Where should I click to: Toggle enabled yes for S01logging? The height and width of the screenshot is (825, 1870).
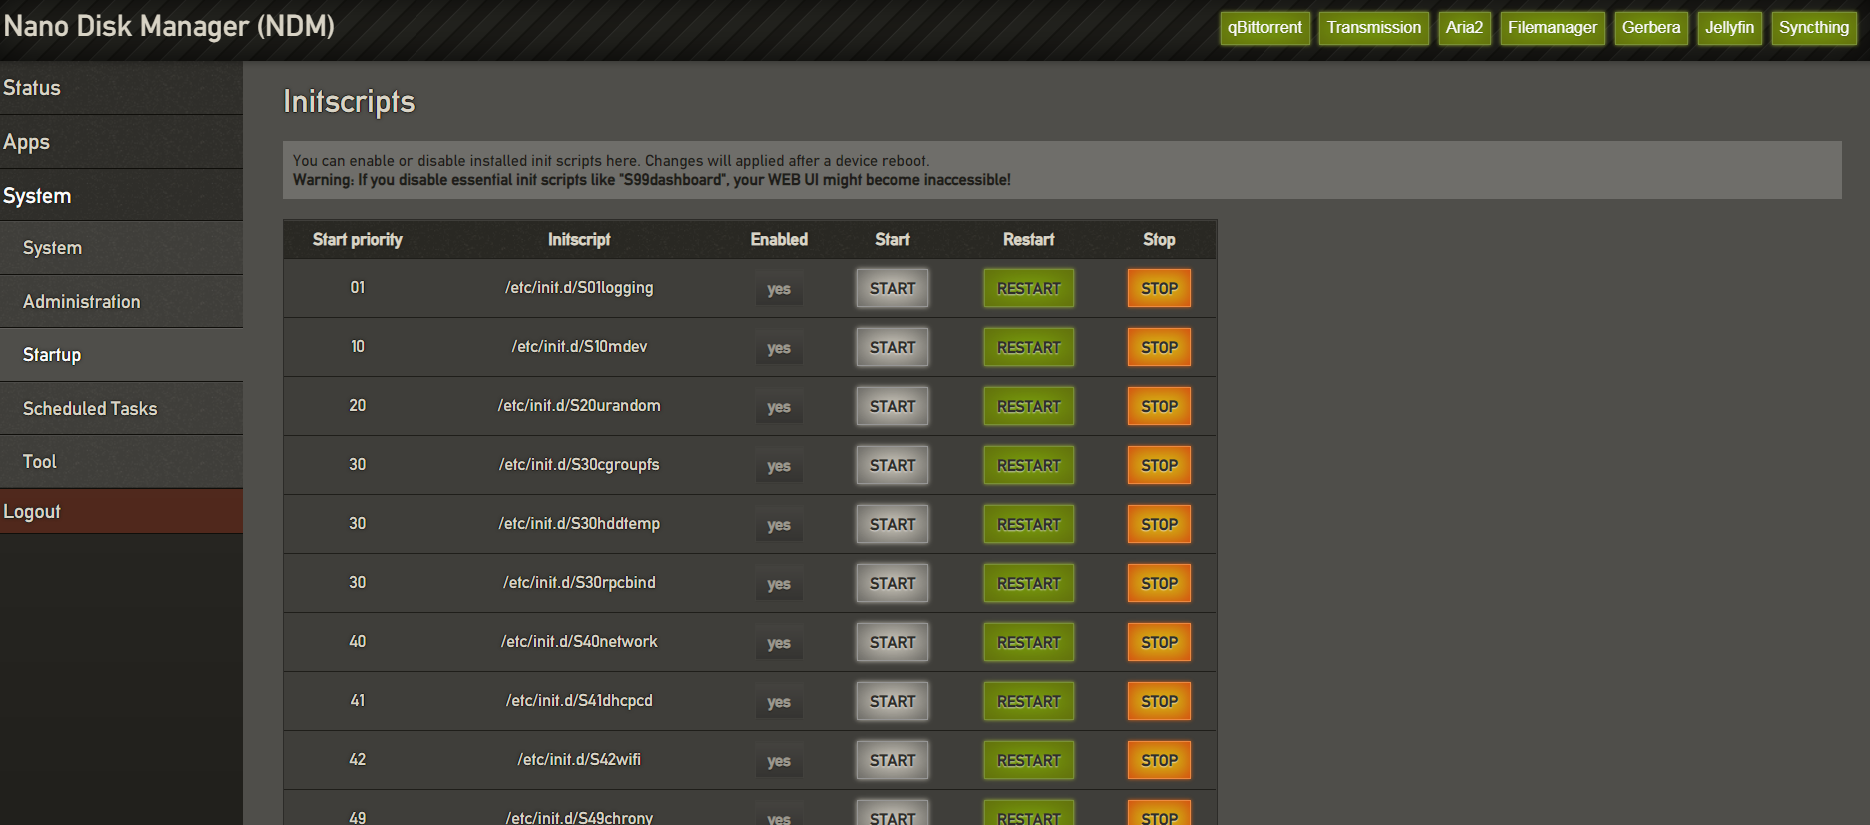point(779,289)
